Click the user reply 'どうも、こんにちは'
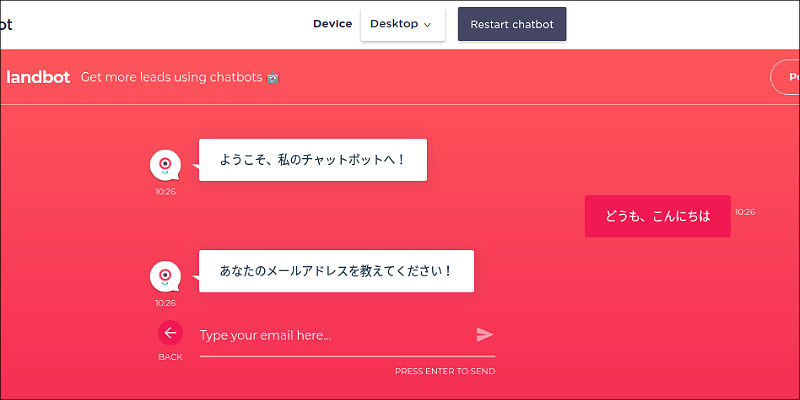The height and width of the screenshot is (400, 800). click(658, 216)
